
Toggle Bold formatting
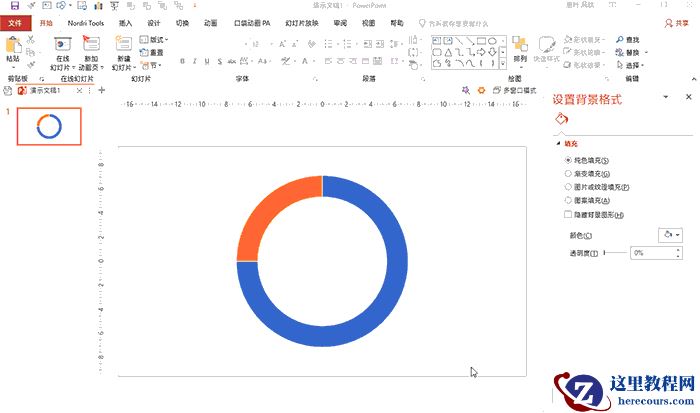point(182,61)
